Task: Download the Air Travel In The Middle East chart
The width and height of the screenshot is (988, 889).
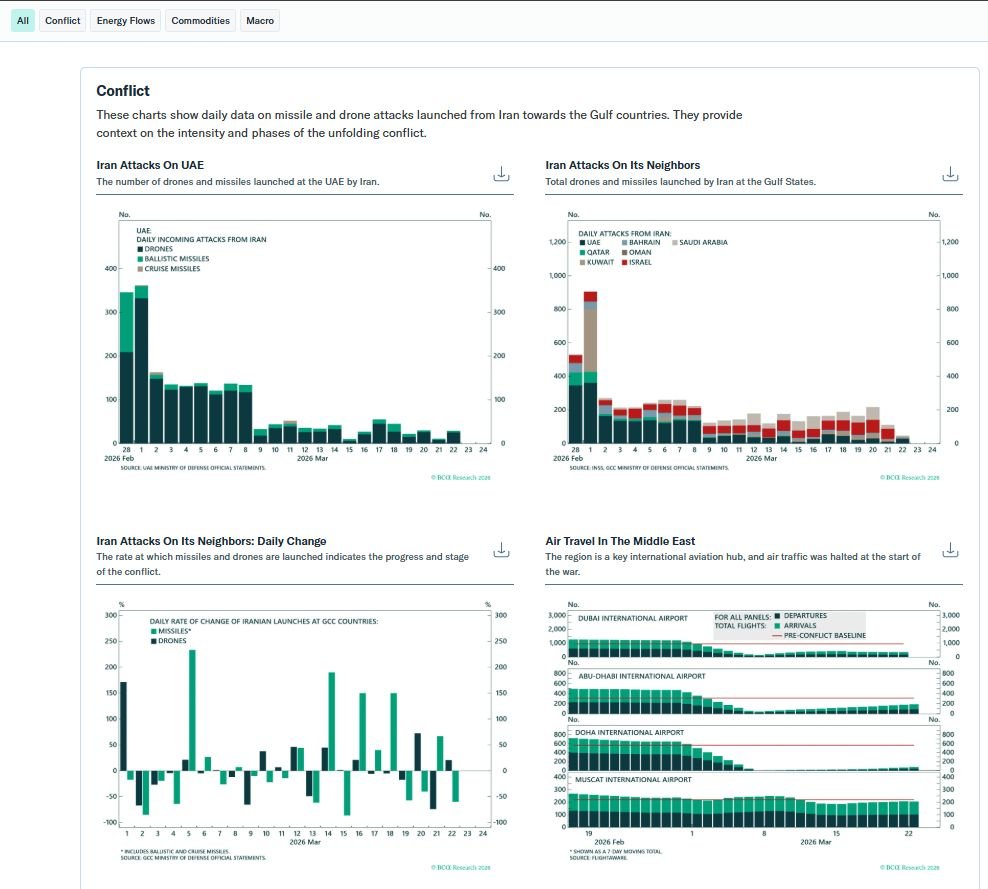Action: [x=949, y=548]
